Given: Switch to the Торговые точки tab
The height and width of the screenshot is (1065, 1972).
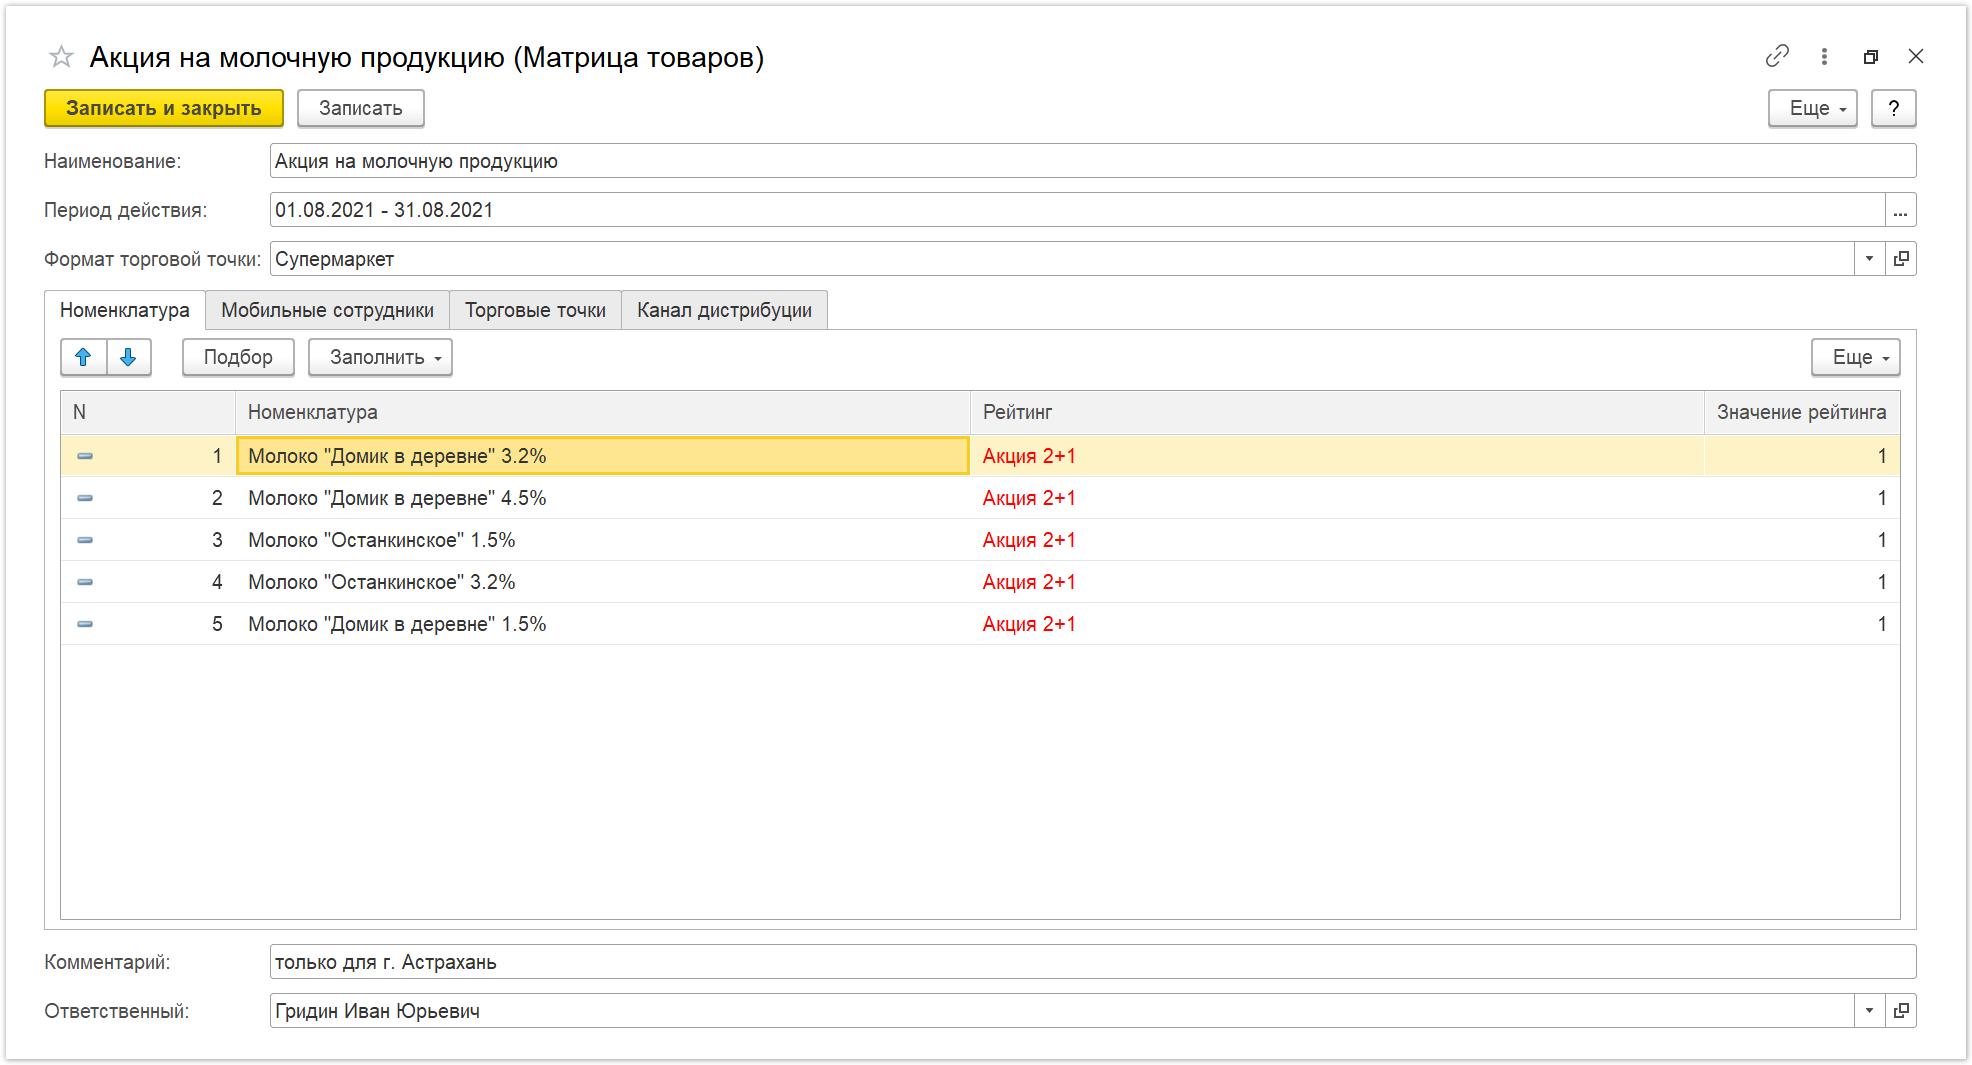Looking at the screenshot, I should (x=535, y=310).
